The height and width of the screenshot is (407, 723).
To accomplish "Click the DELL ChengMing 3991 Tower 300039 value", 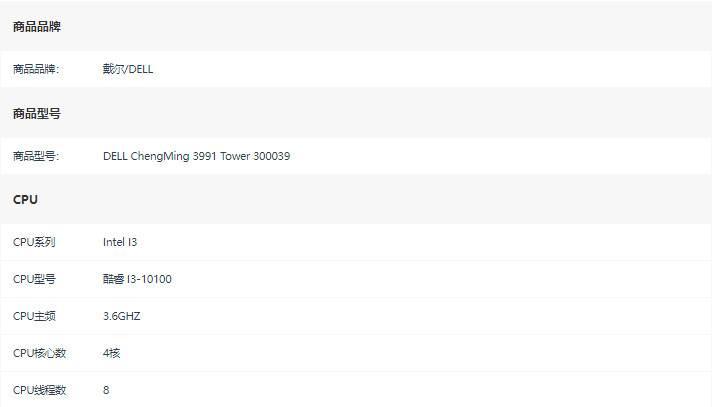I will click(x=196, y=156).
